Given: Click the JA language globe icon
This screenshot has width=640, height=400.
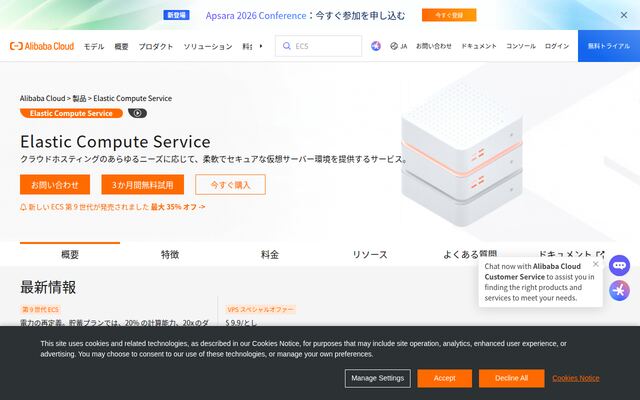Looking at the screenshot, I should [394, 46].
